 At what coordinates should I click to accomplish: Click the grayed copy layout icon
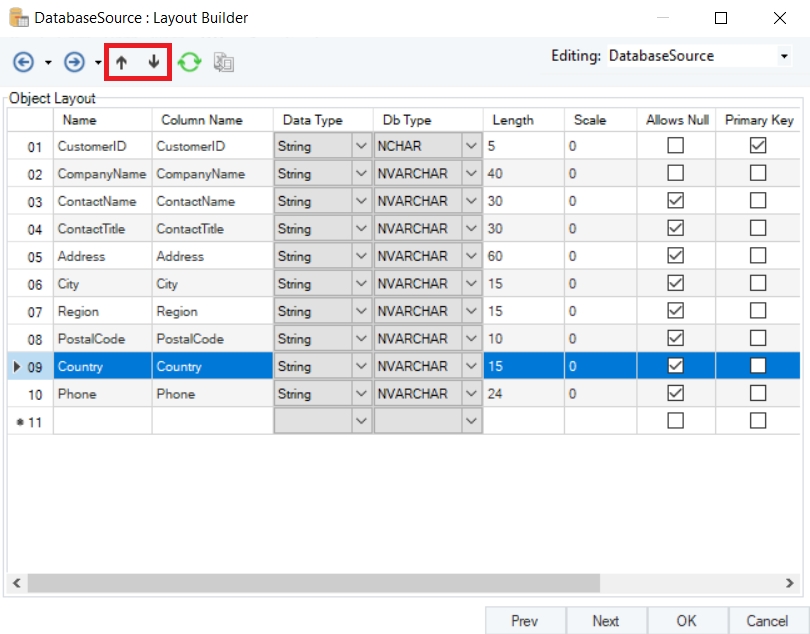pyautogui.click(x=224, y=62)
